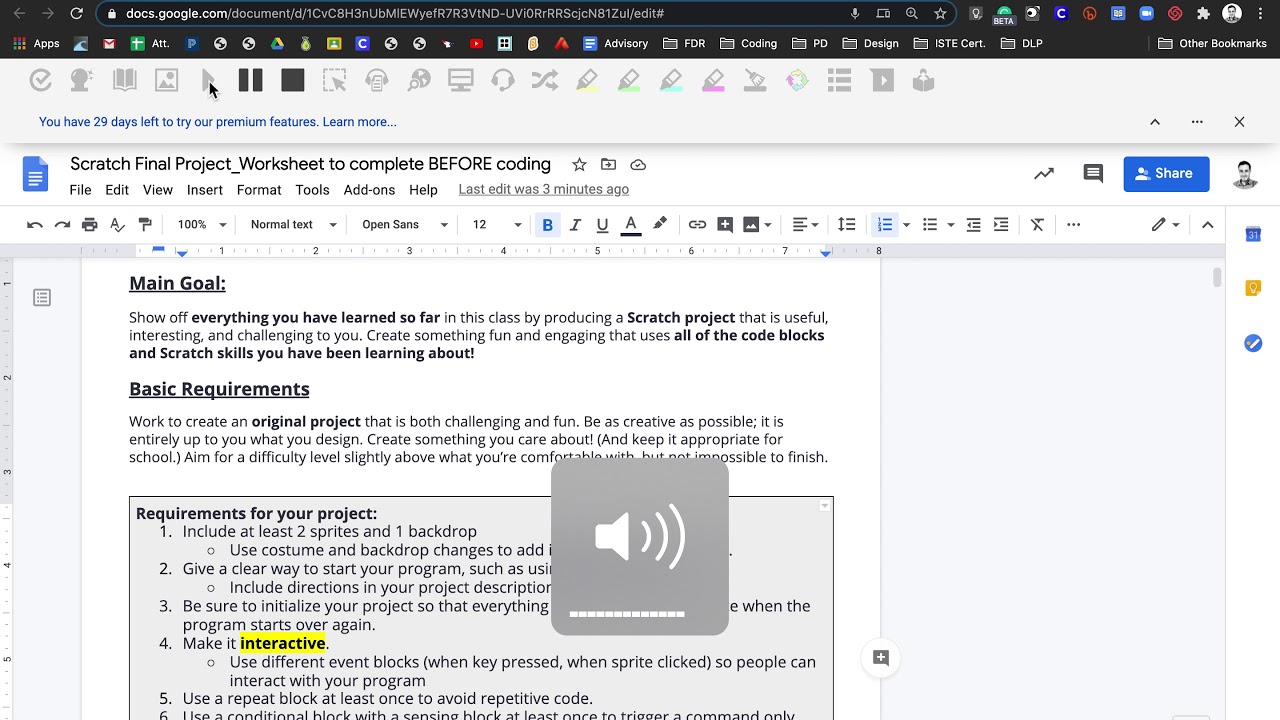Open the File menu
Image resolution: width=1280 pixels, height=720 pixels.
[80, 190]
